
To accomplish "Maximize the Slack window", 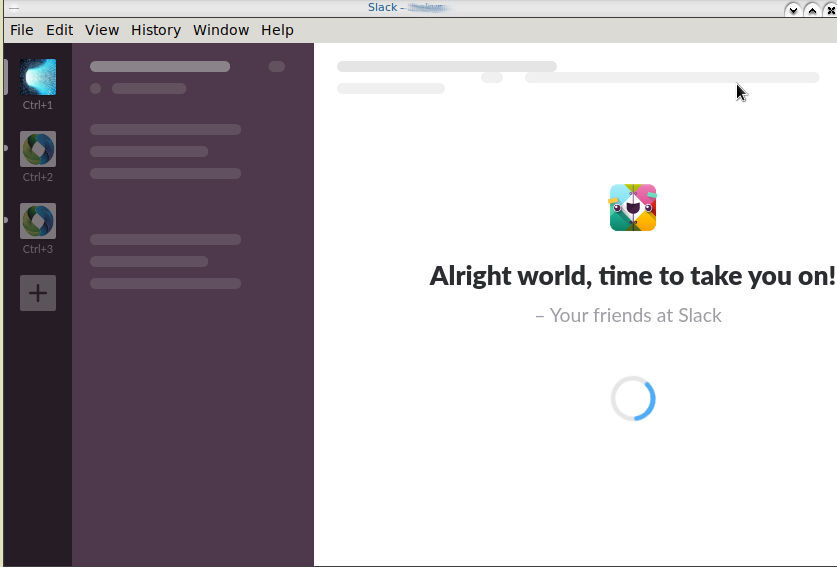I will (812, 10).
